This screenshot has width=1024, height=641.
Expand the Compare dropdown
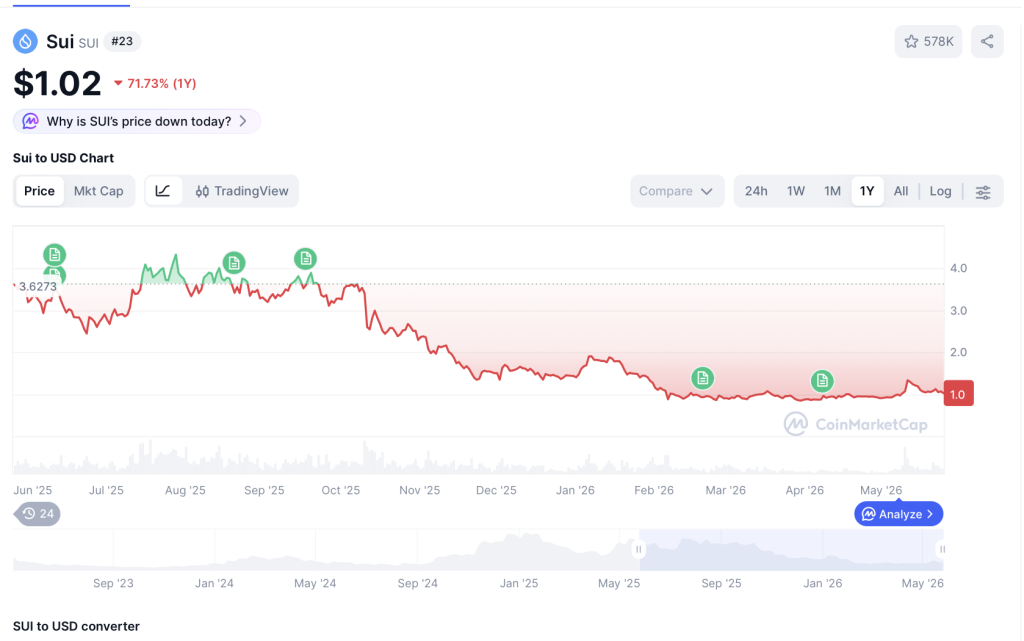click(x=677, y=191)
